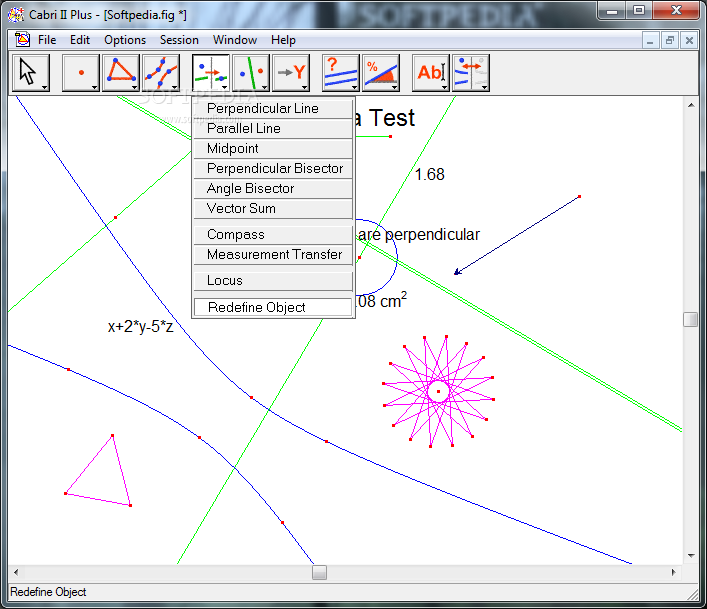This screenshot has width=707, height=609.
Task: Select the Point tool
Action: tap(81, 73)
